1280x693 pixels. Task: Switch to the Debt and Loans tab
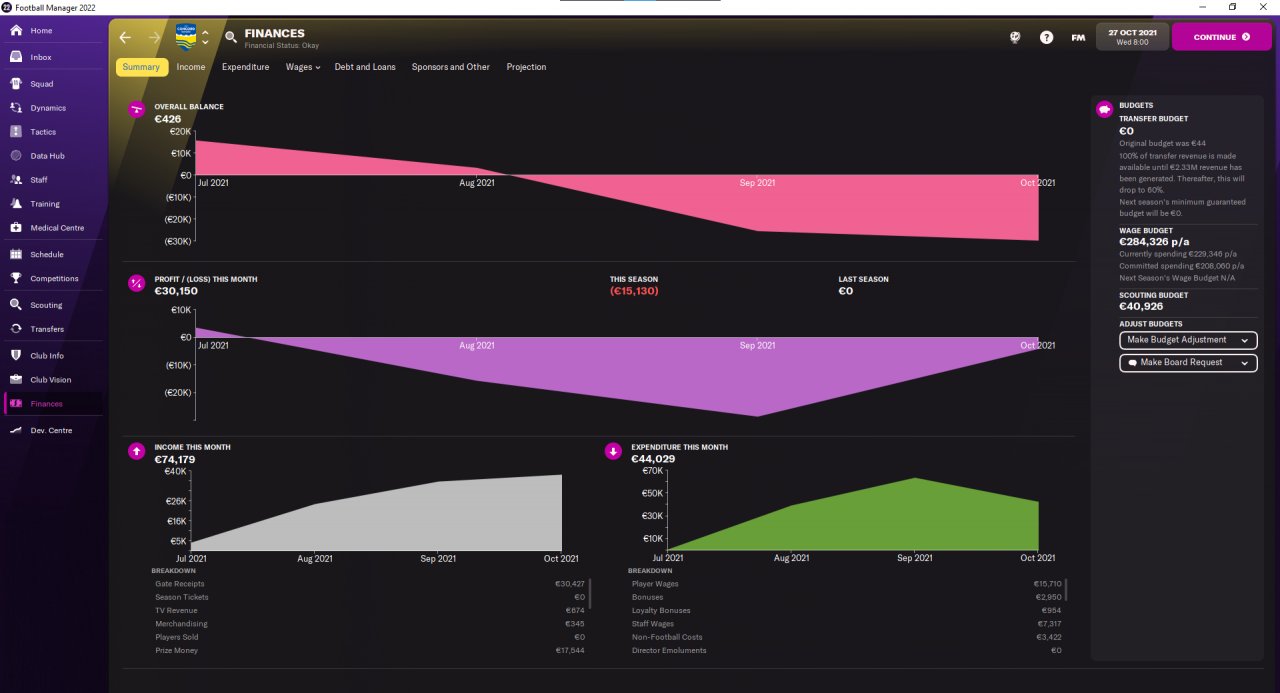click(365, 67)
